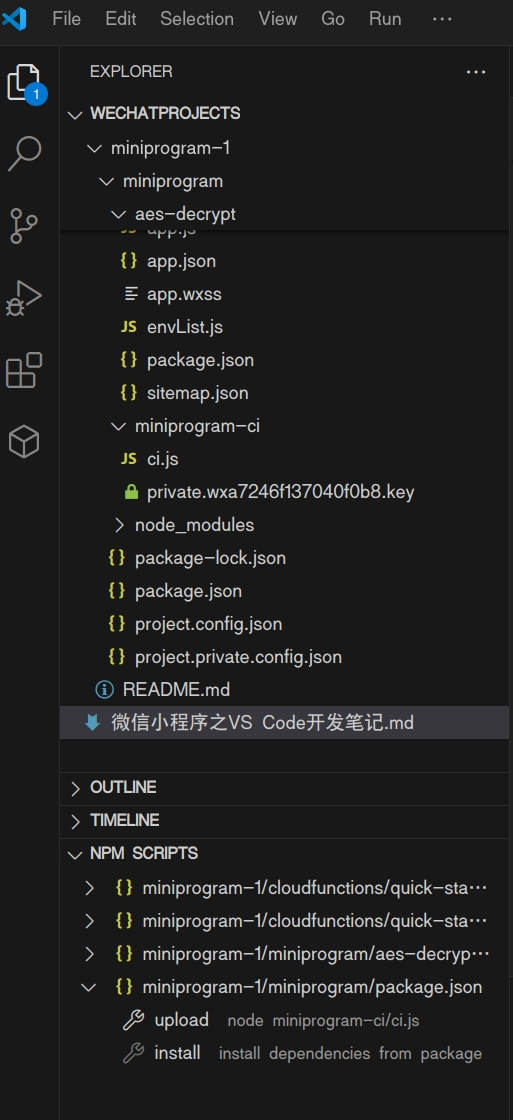Click the braces icon beside app.json
Image resolution: width=513 pixels, height=1120 pixels.
129,261
